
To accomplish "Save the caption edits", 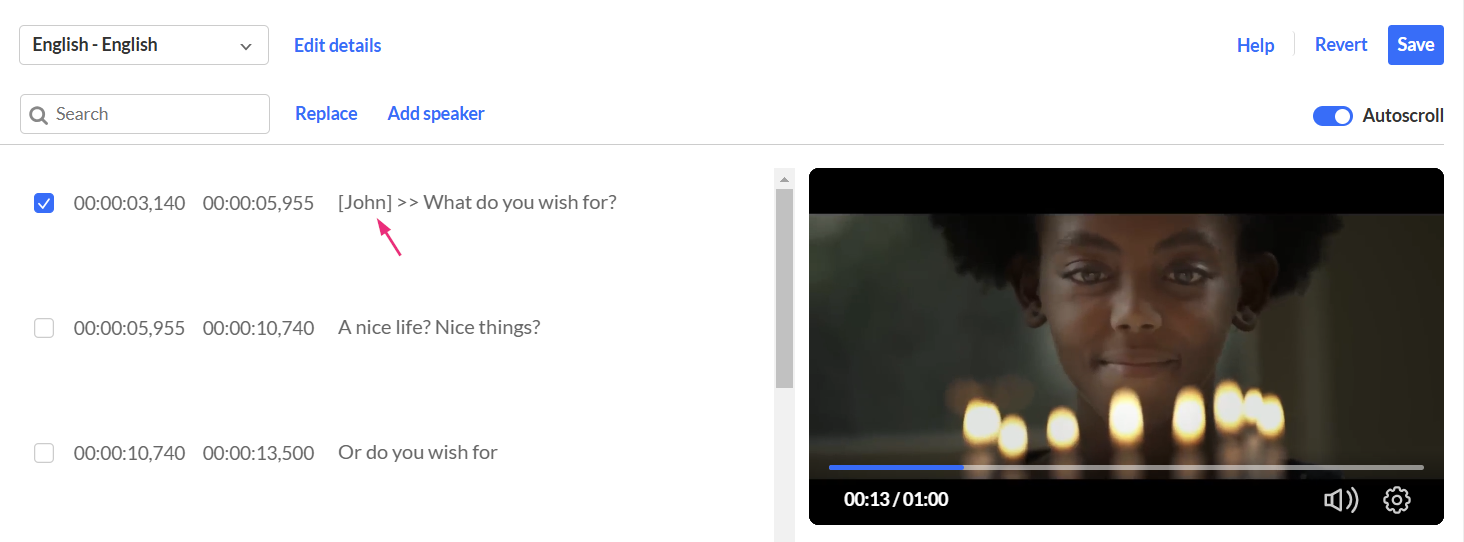I will [1416, 45].
